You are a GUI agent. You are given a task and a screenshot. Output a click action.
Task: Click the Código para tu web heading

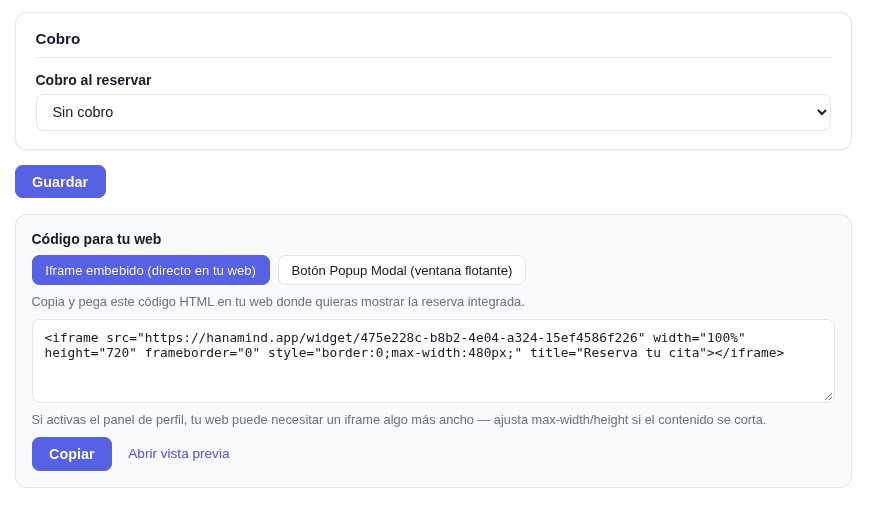click(96, 239)
